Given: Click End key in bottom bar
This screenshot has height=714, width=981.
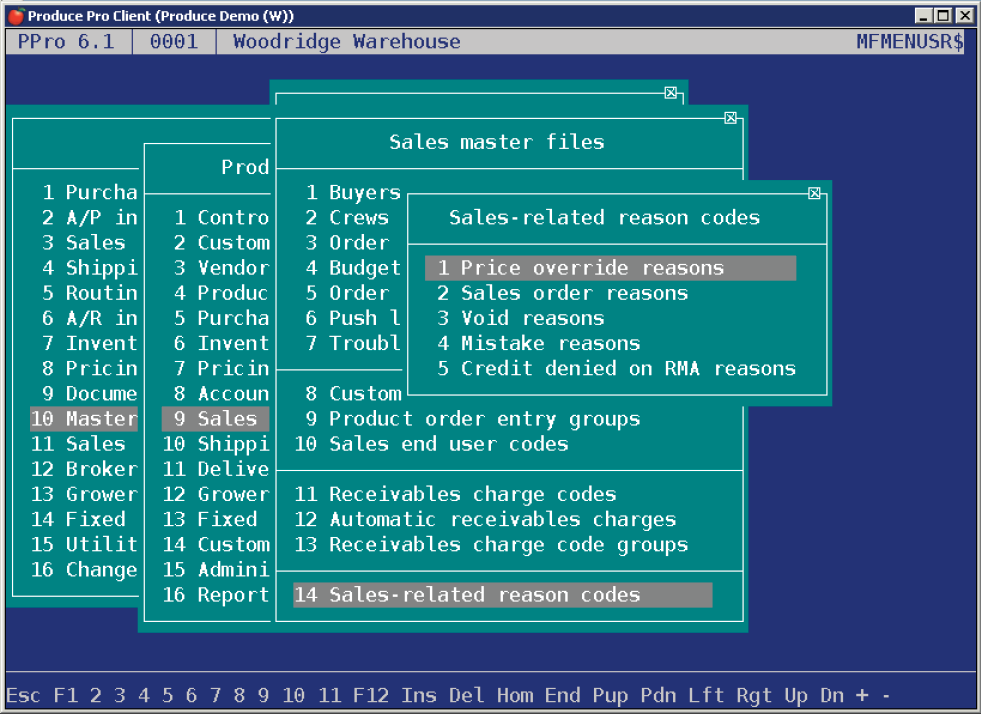Looking at the screenshot, I should 562,695.
